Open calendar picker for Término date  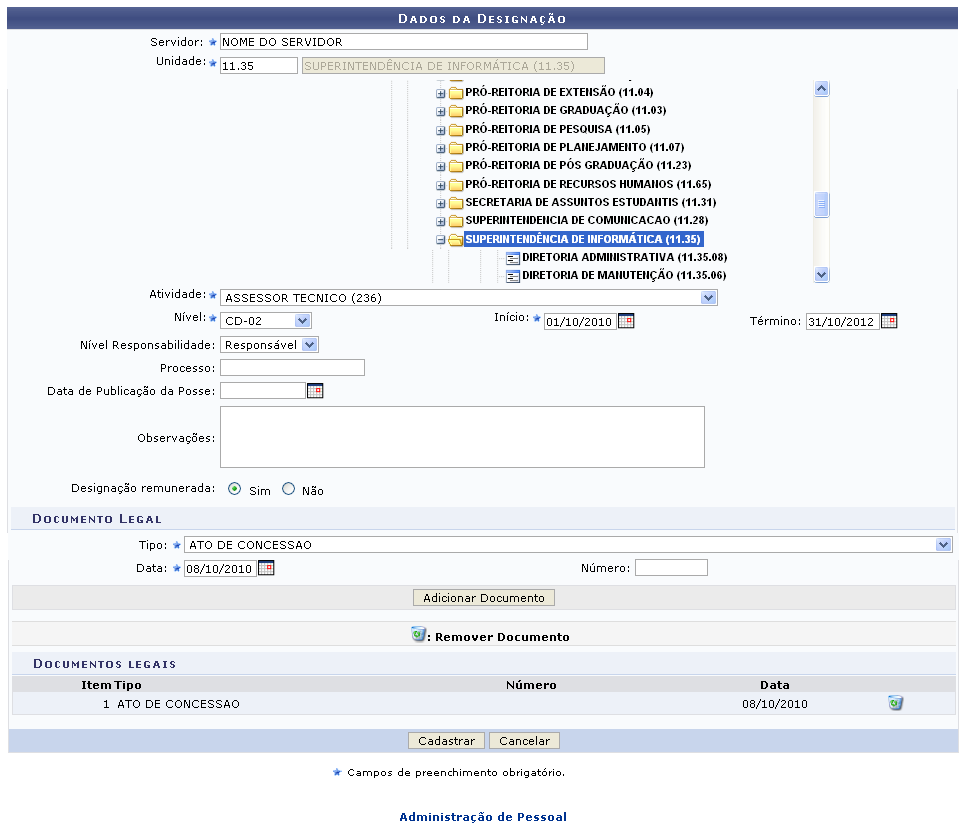pos(888,321)
